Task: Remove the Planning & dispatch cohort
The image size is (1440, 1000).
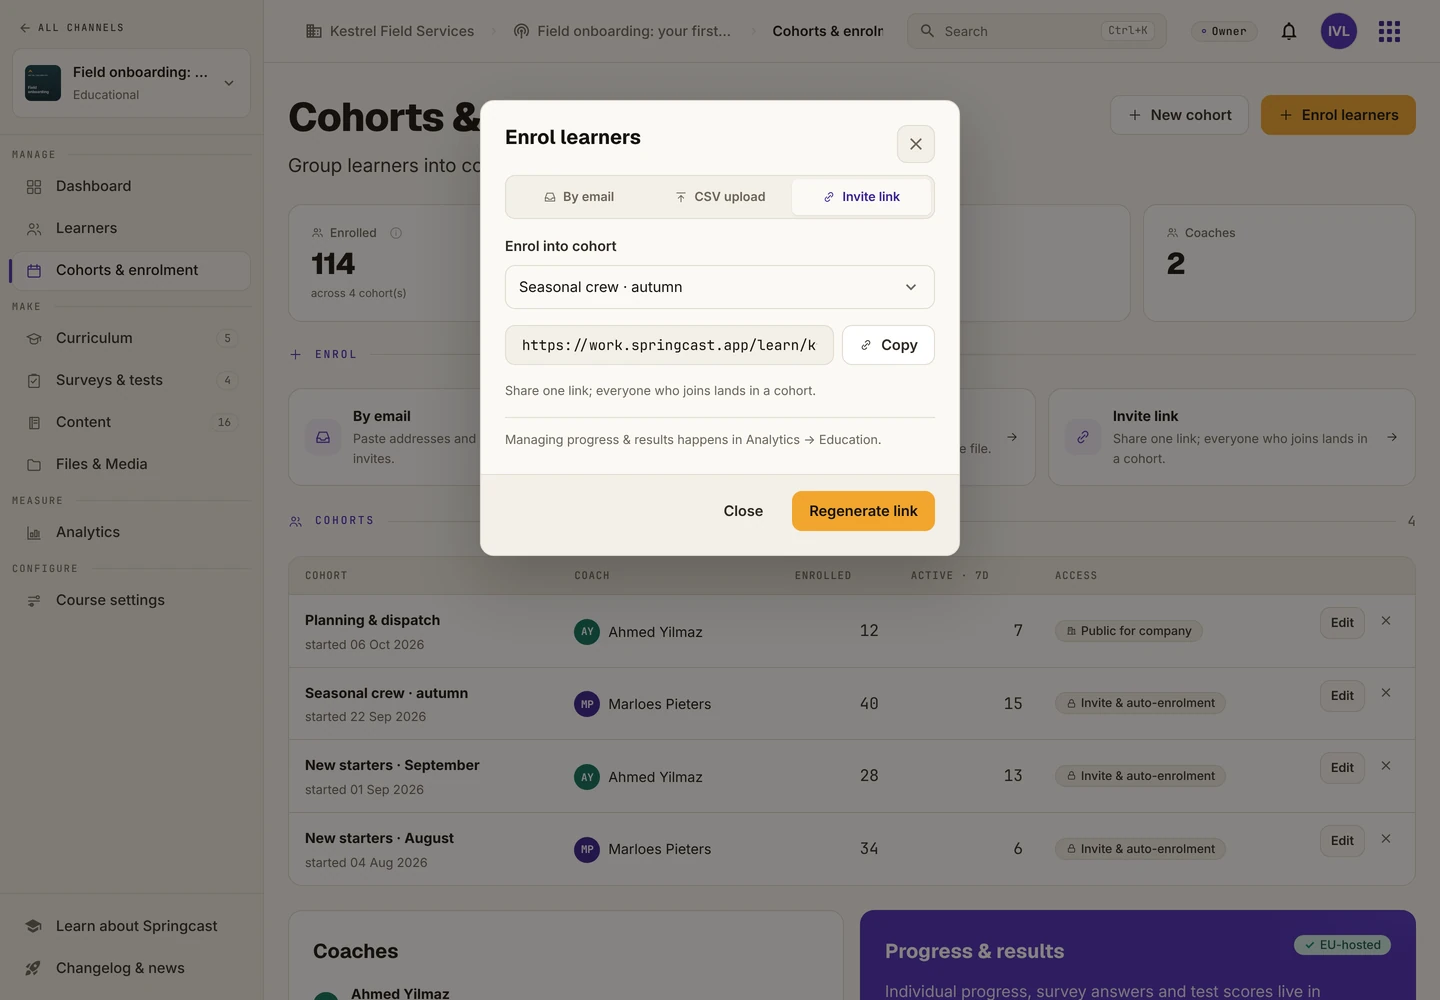Action: (x=1386, y=621)
